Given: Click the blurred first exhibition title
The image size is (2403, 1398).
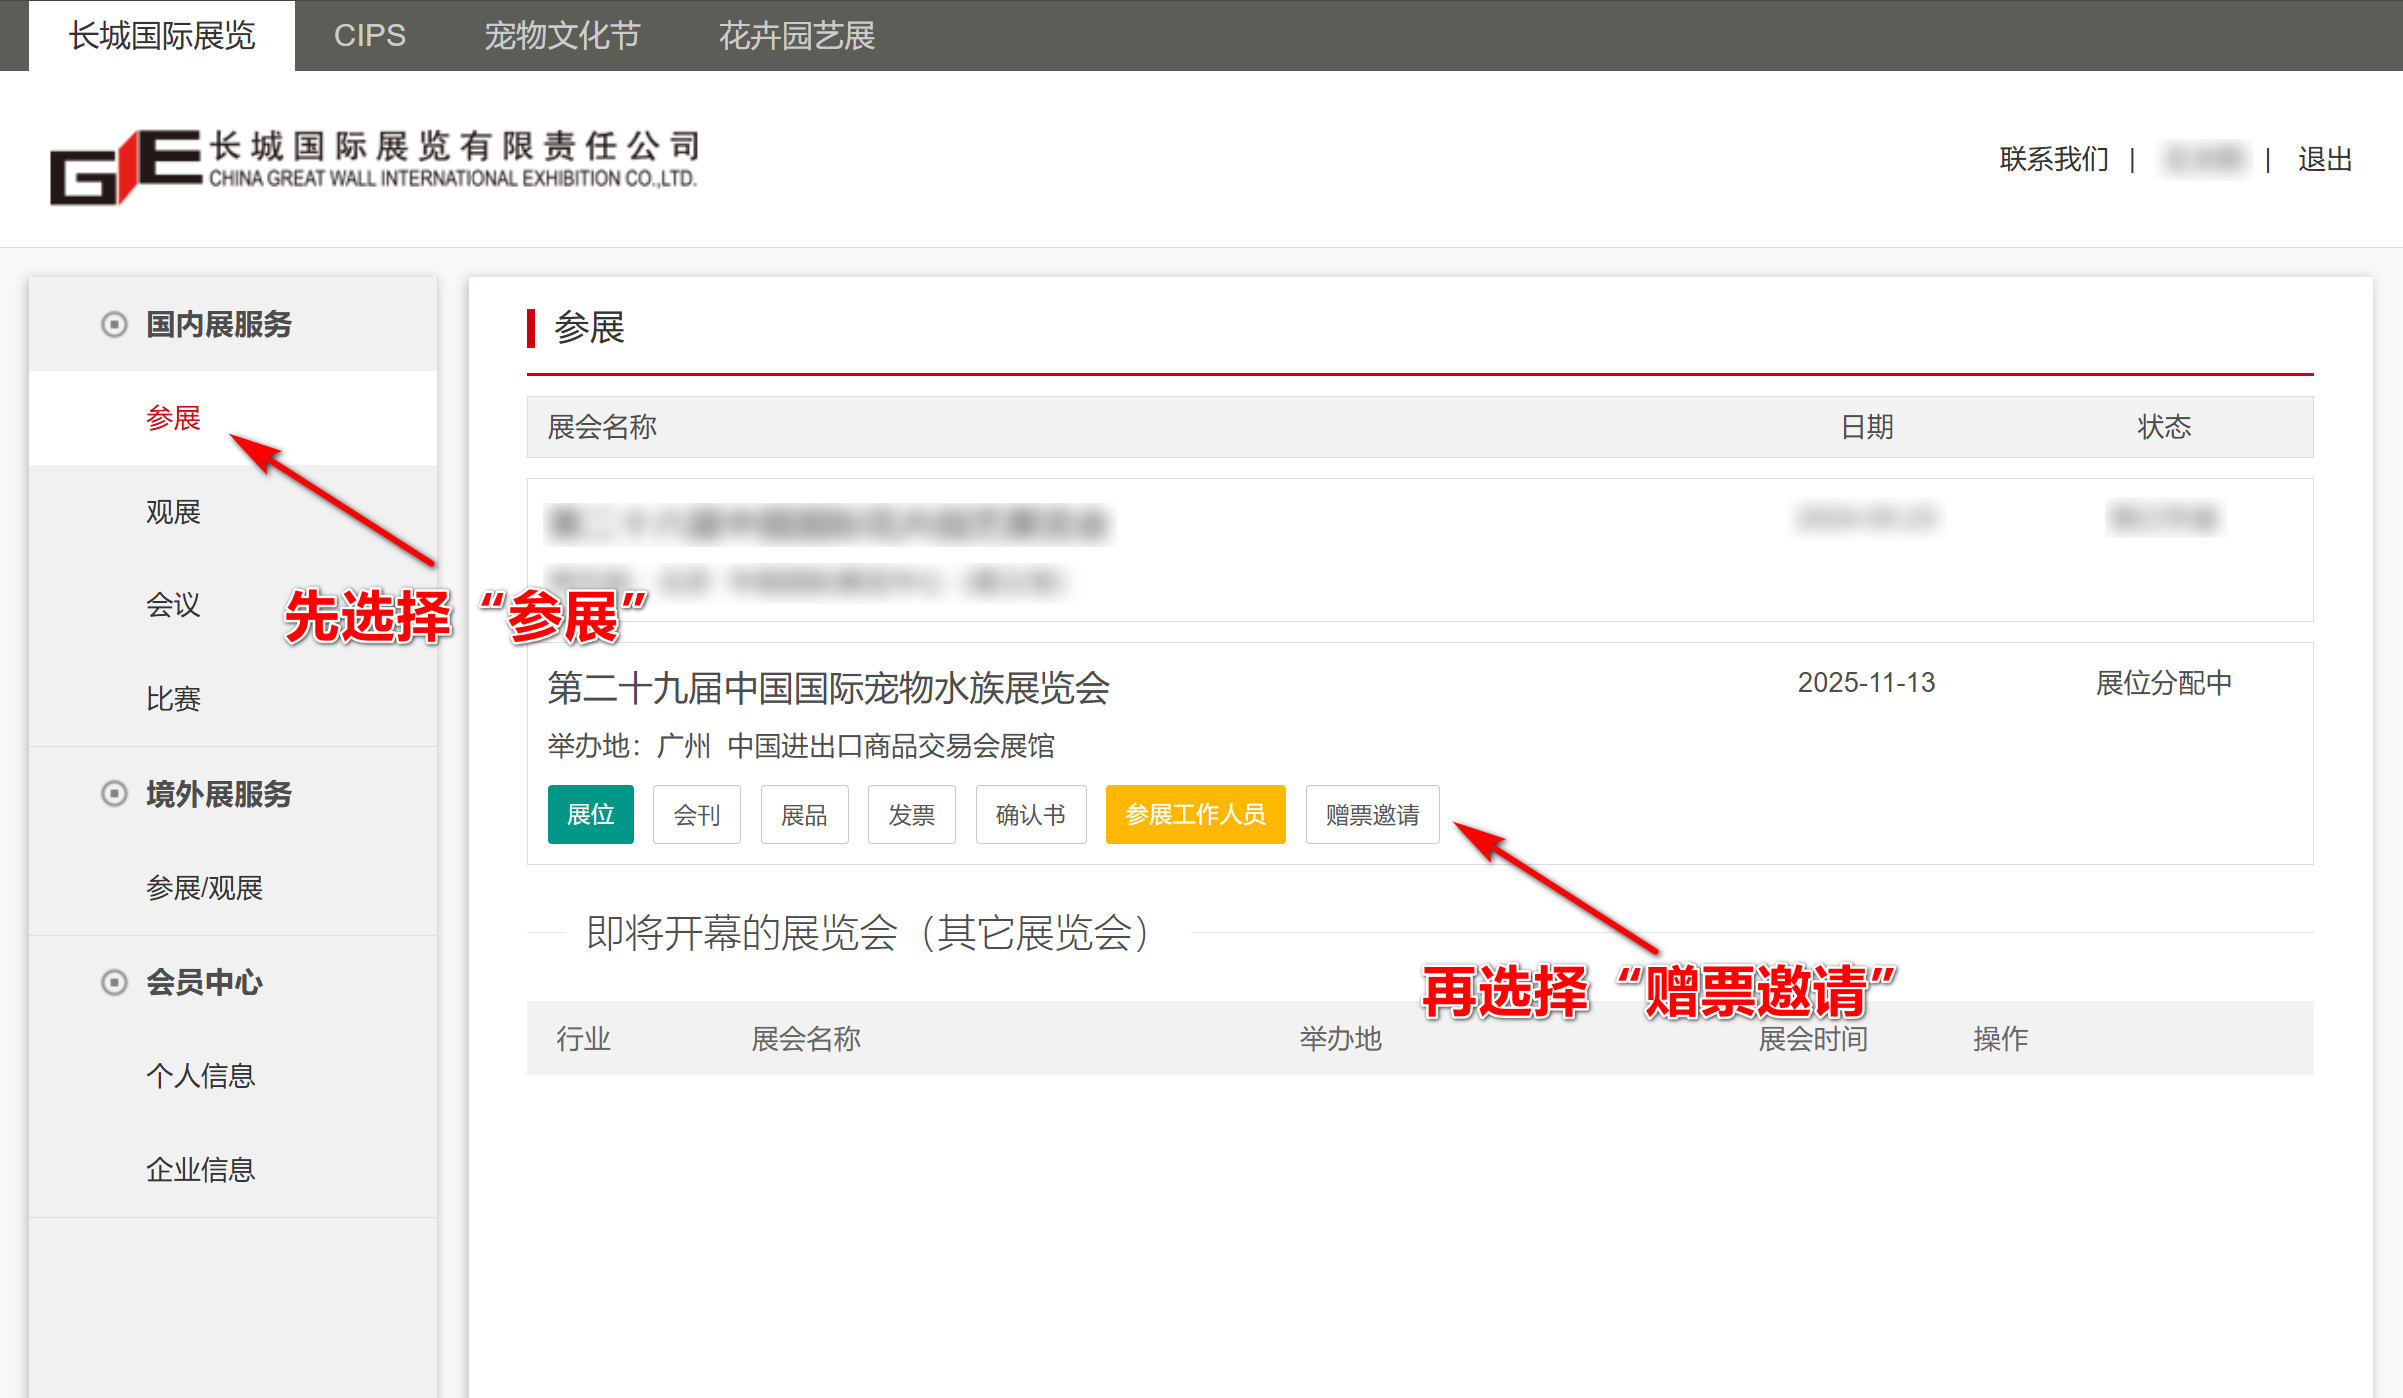Looking at the screenshot, I should (829, 524).
